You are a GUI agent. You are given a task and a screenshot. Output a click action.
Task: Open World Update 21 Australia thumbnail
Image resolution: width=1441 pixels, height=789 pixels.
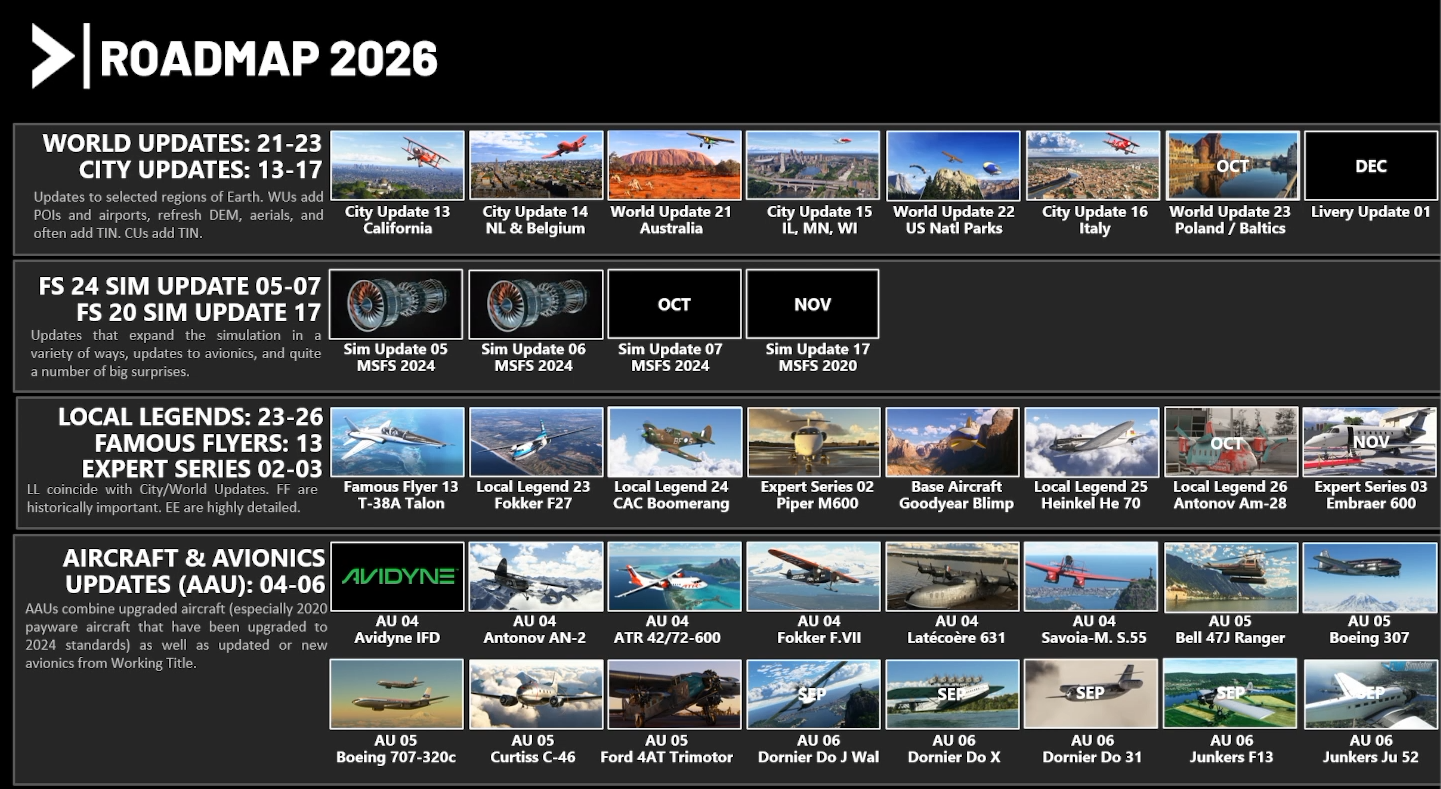[674, 165]
